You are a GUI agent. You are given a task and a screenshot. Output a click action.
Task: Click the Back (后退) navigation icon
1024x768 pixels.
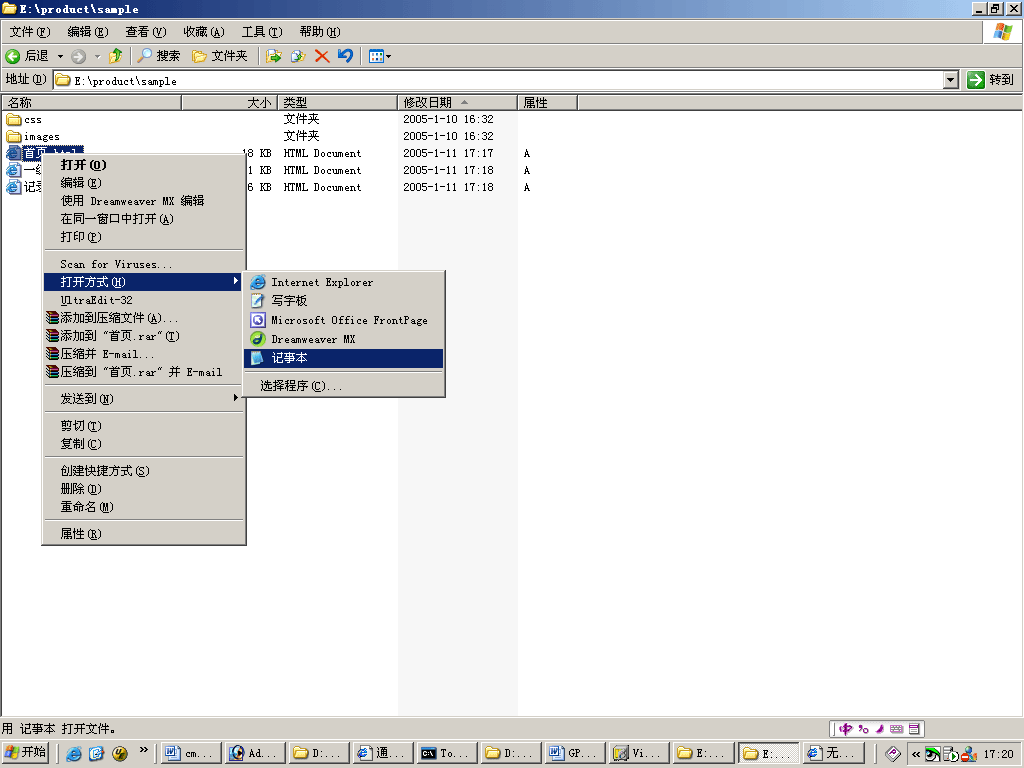(14, 56)
